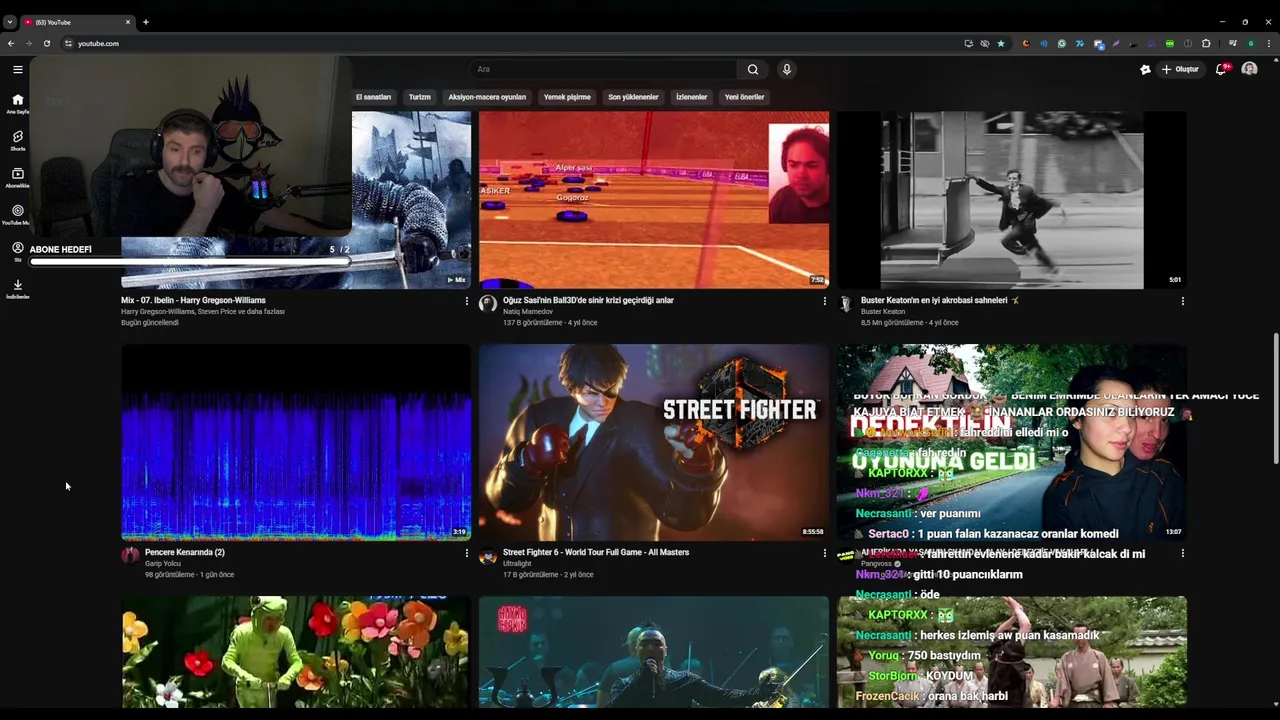Viewport: 1280px width, 720px height.
Task: Open Garip Yolcu channel name
Action: [163, 563]
